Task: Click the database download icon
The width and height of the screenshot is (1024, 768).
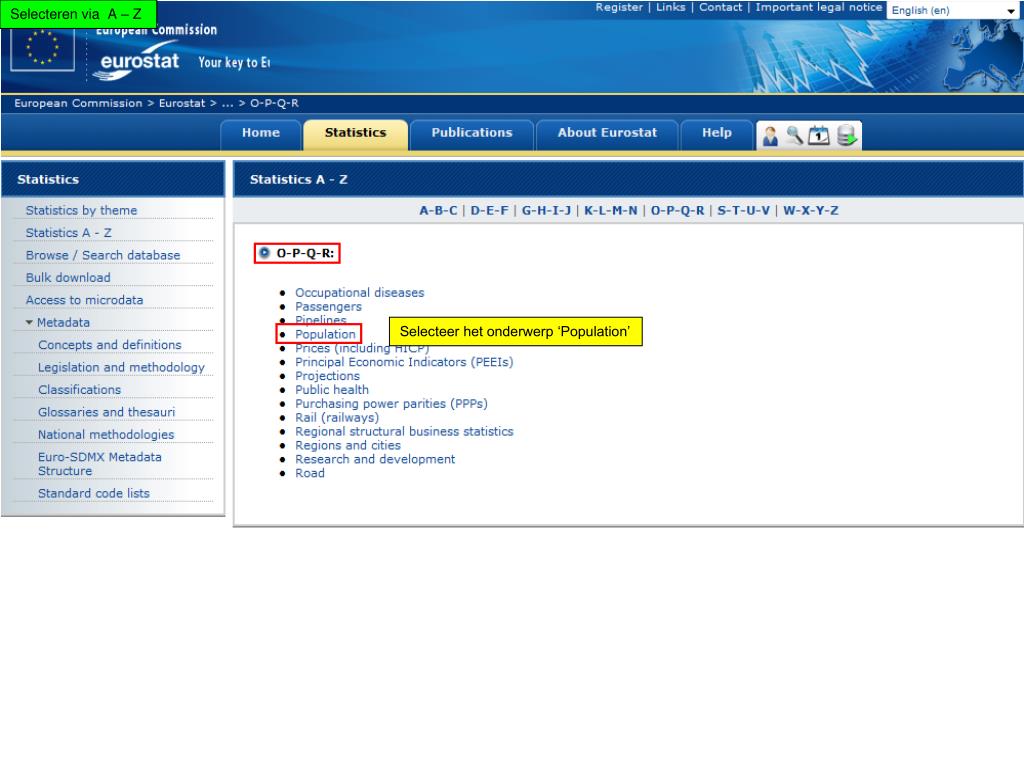Action: [846, 136]
